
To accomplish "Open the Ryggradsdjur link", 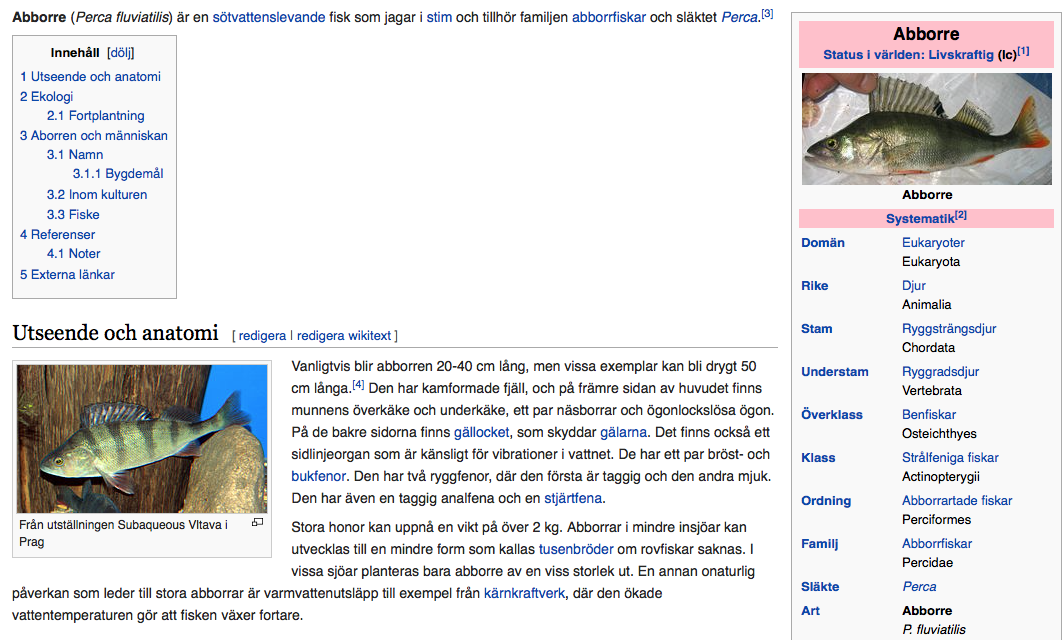I will click(940, 372).
